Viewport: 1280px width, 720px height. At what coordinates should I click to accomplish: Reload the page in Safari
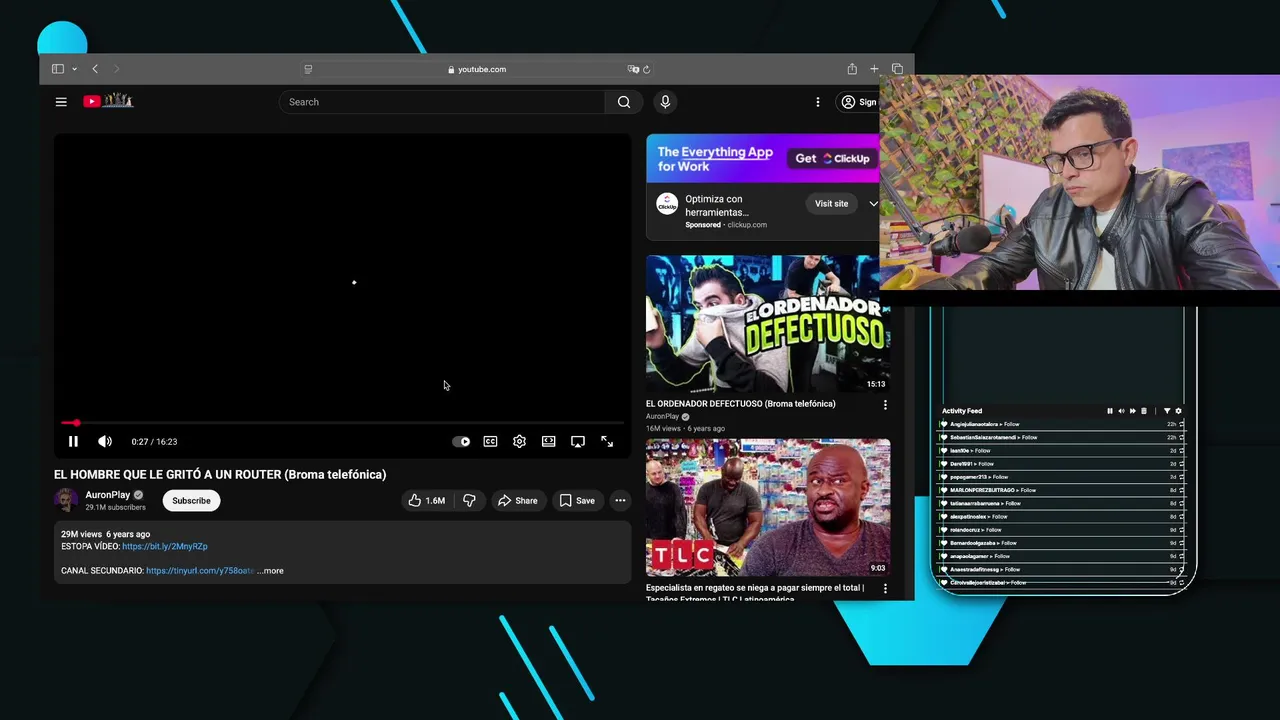coord(647,69)
